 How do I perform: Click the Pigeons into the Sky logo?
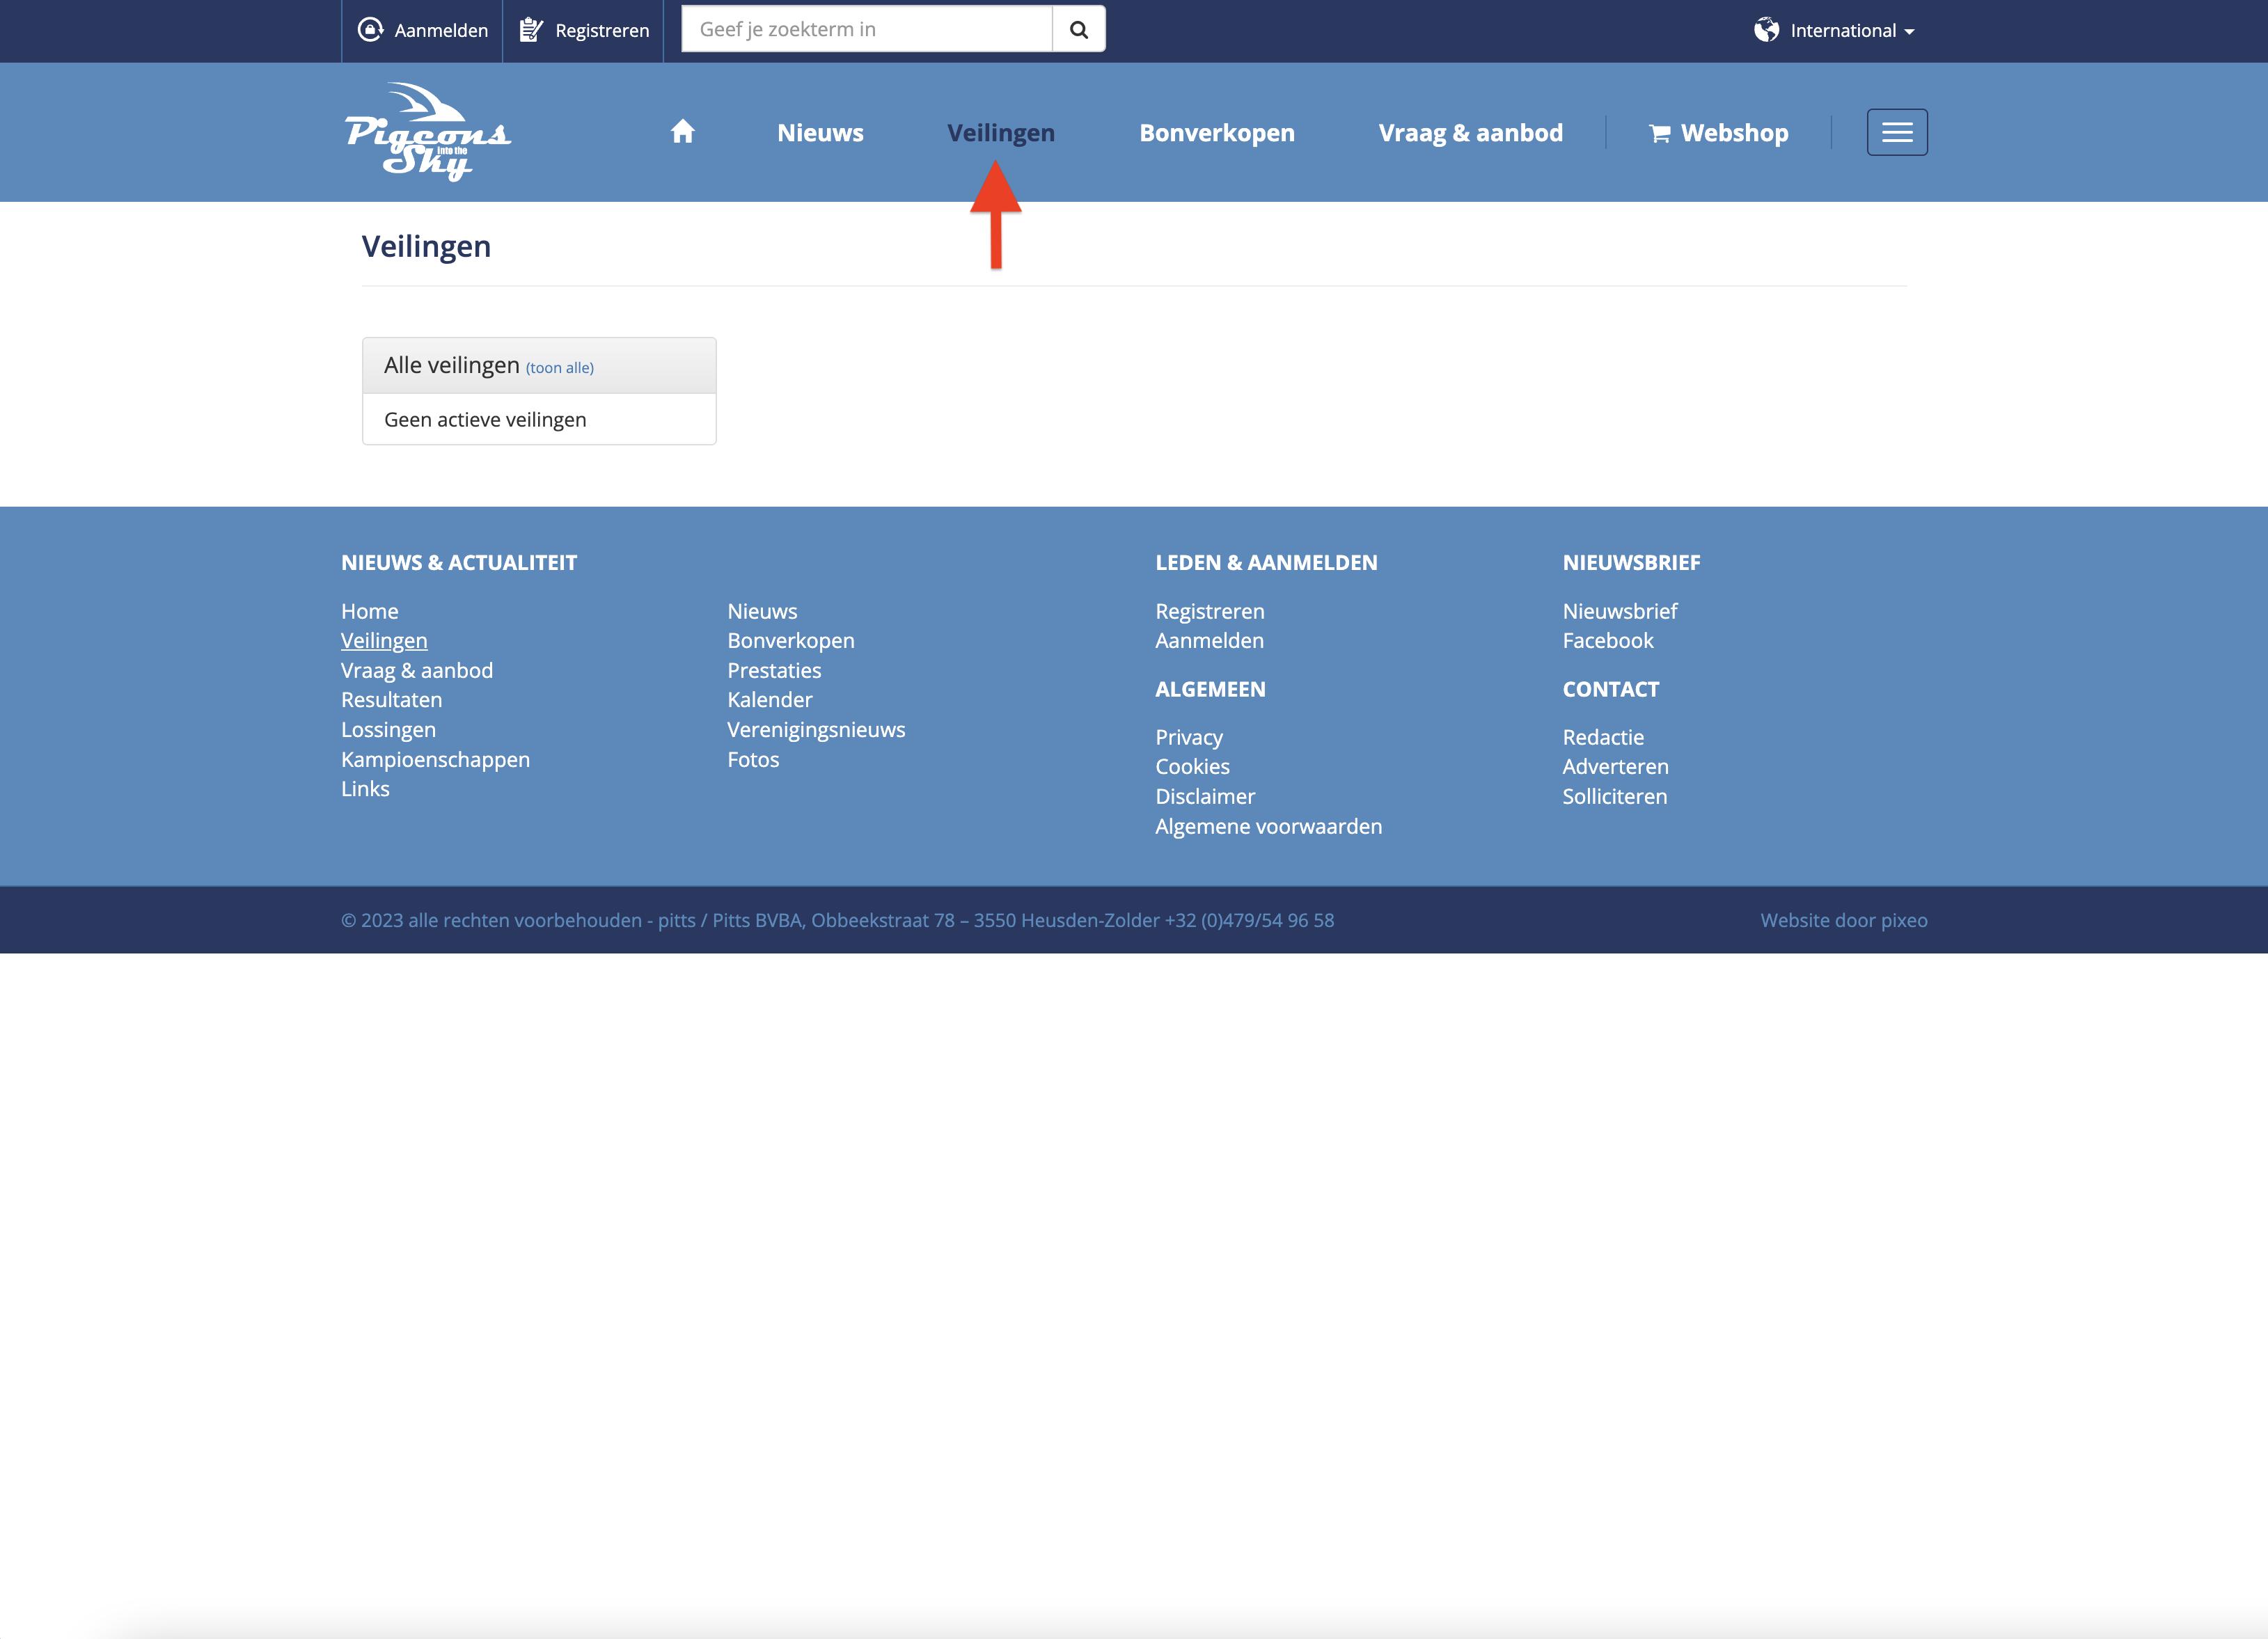point(428,132)
